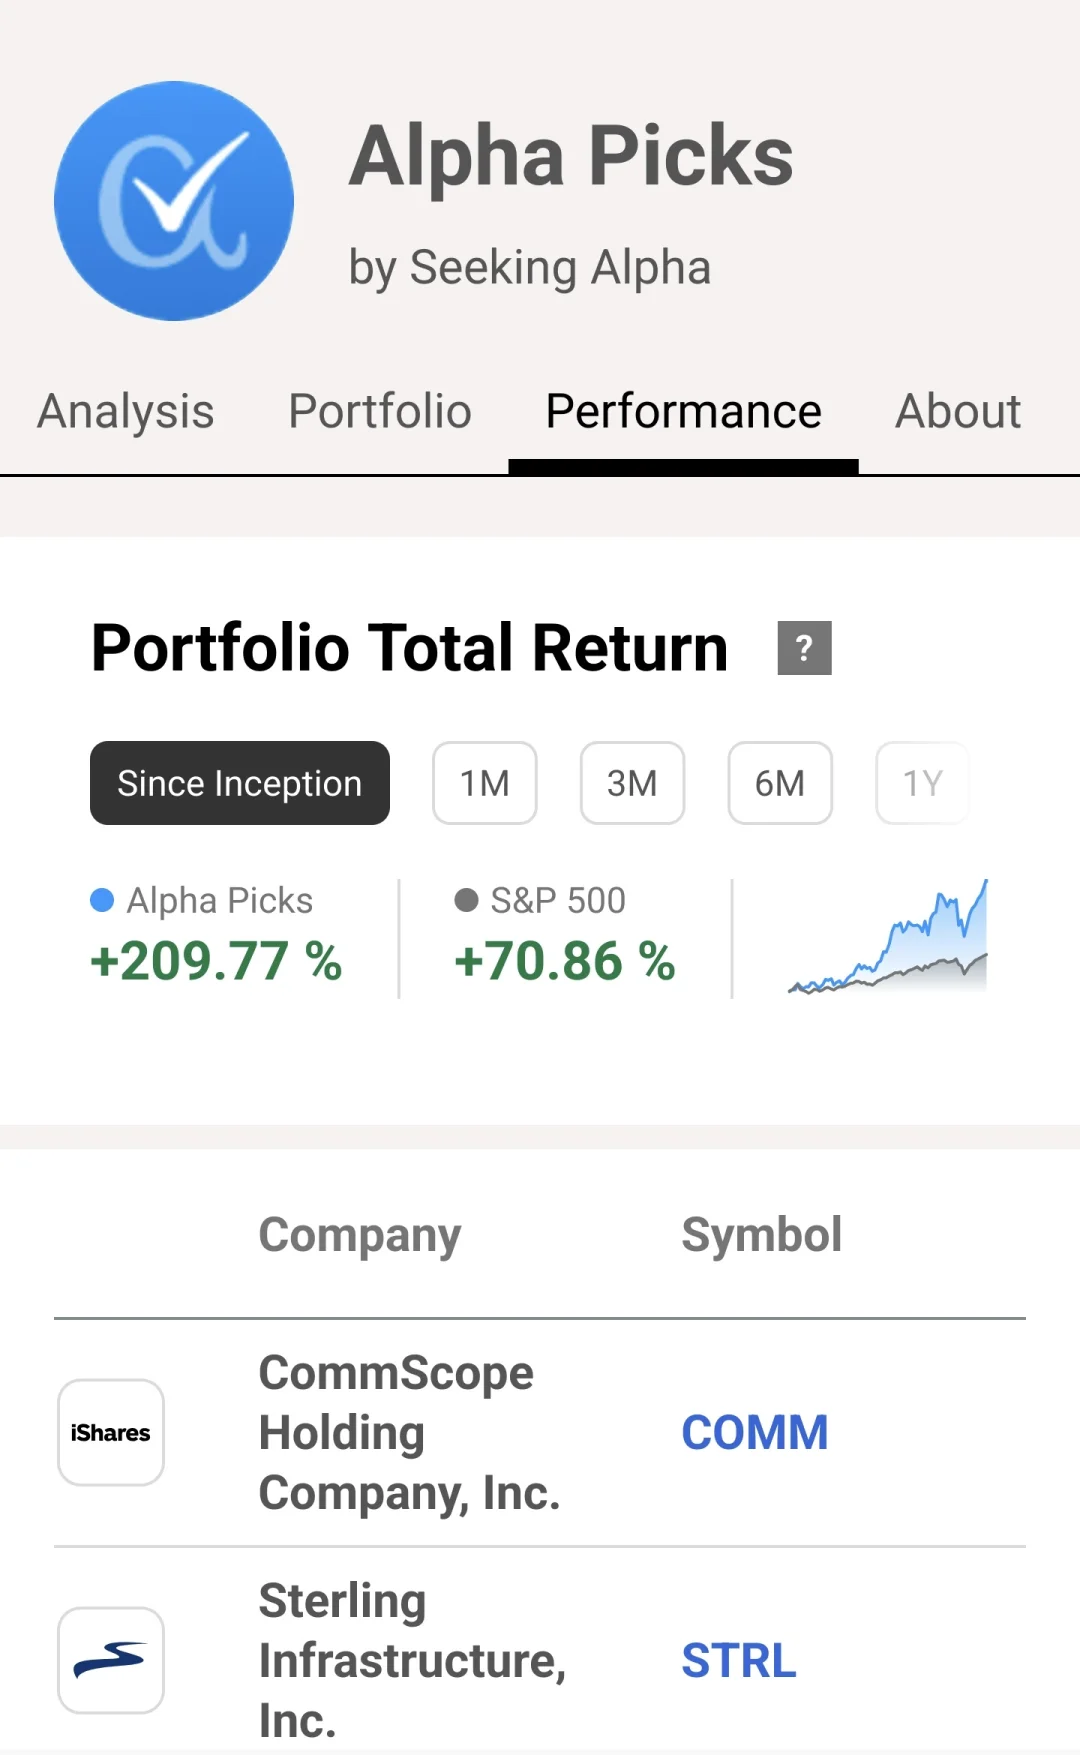Open the COMM ticker symbol link

755,1432
